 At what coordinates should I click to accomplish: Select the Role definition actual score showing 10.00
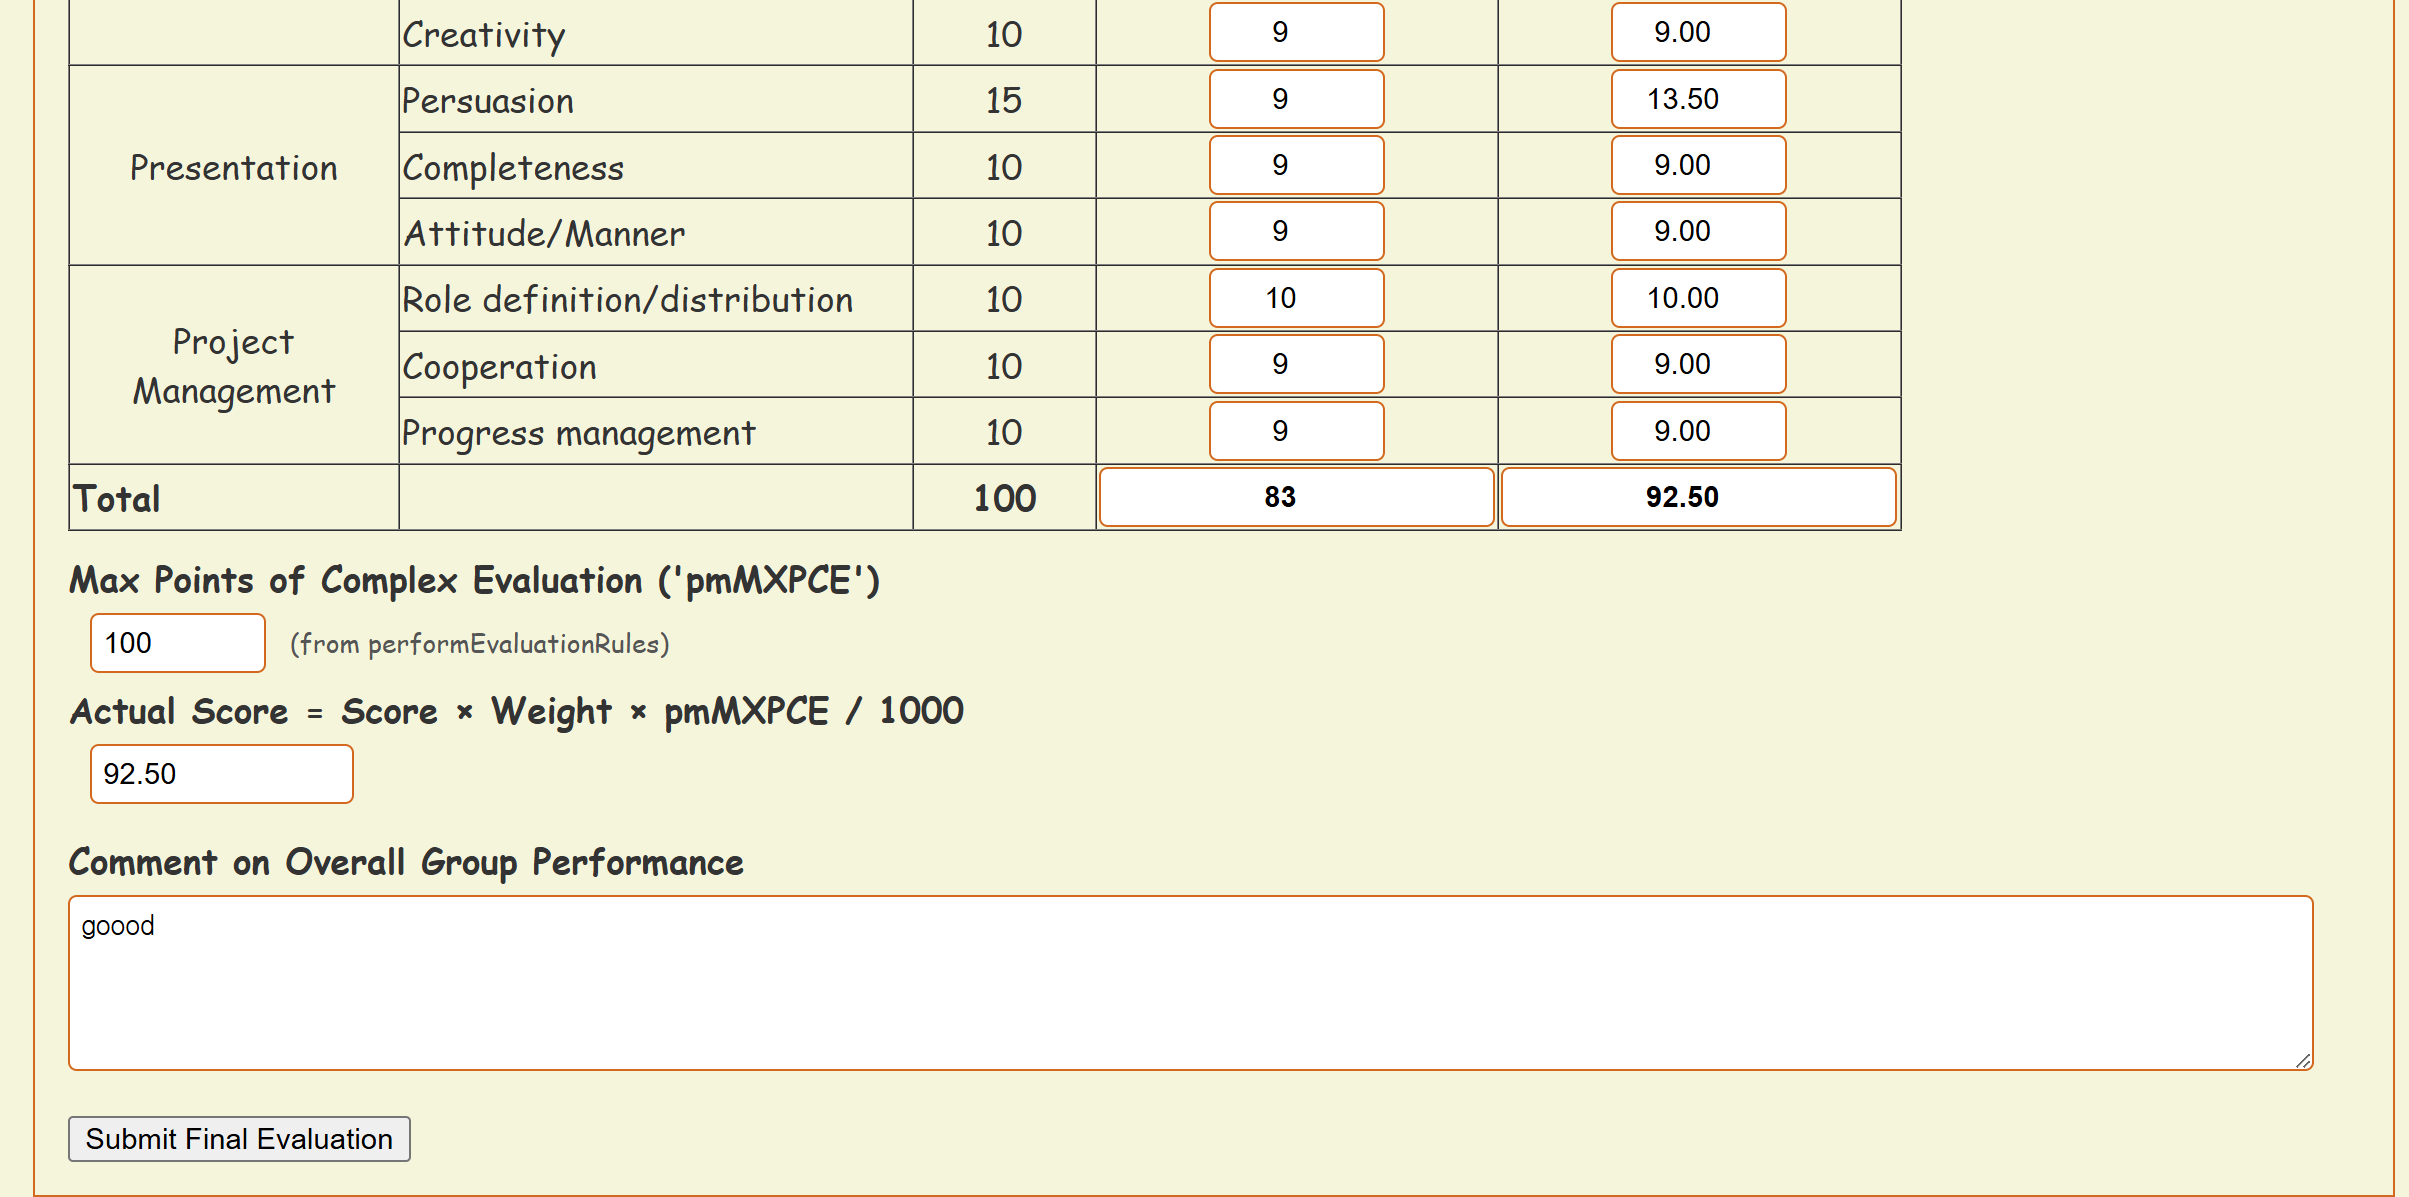coord(1697,297)
